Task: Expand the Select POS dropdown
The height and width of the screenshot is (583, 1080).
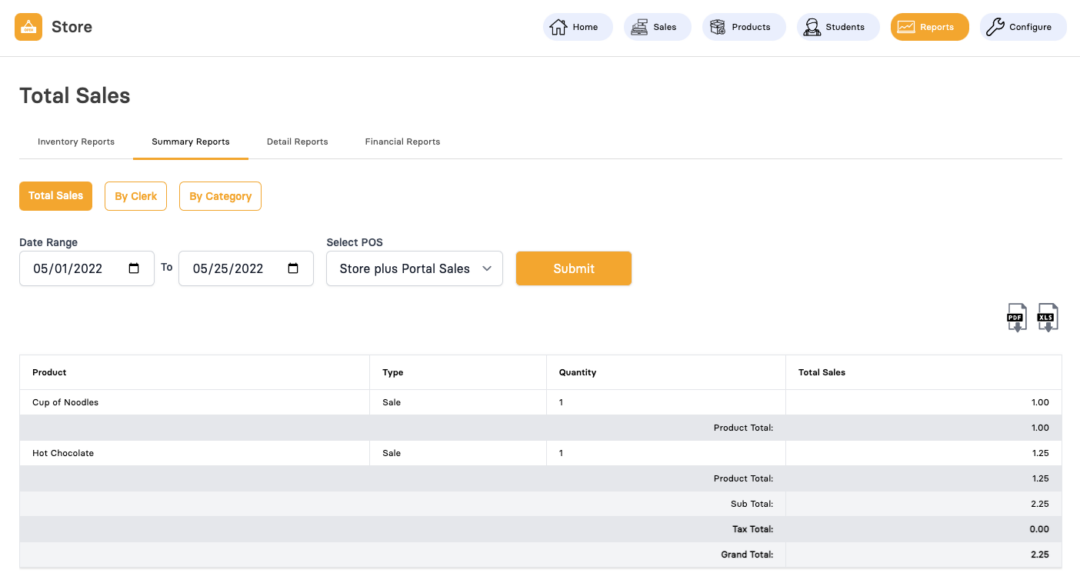Action: [415, 269]
